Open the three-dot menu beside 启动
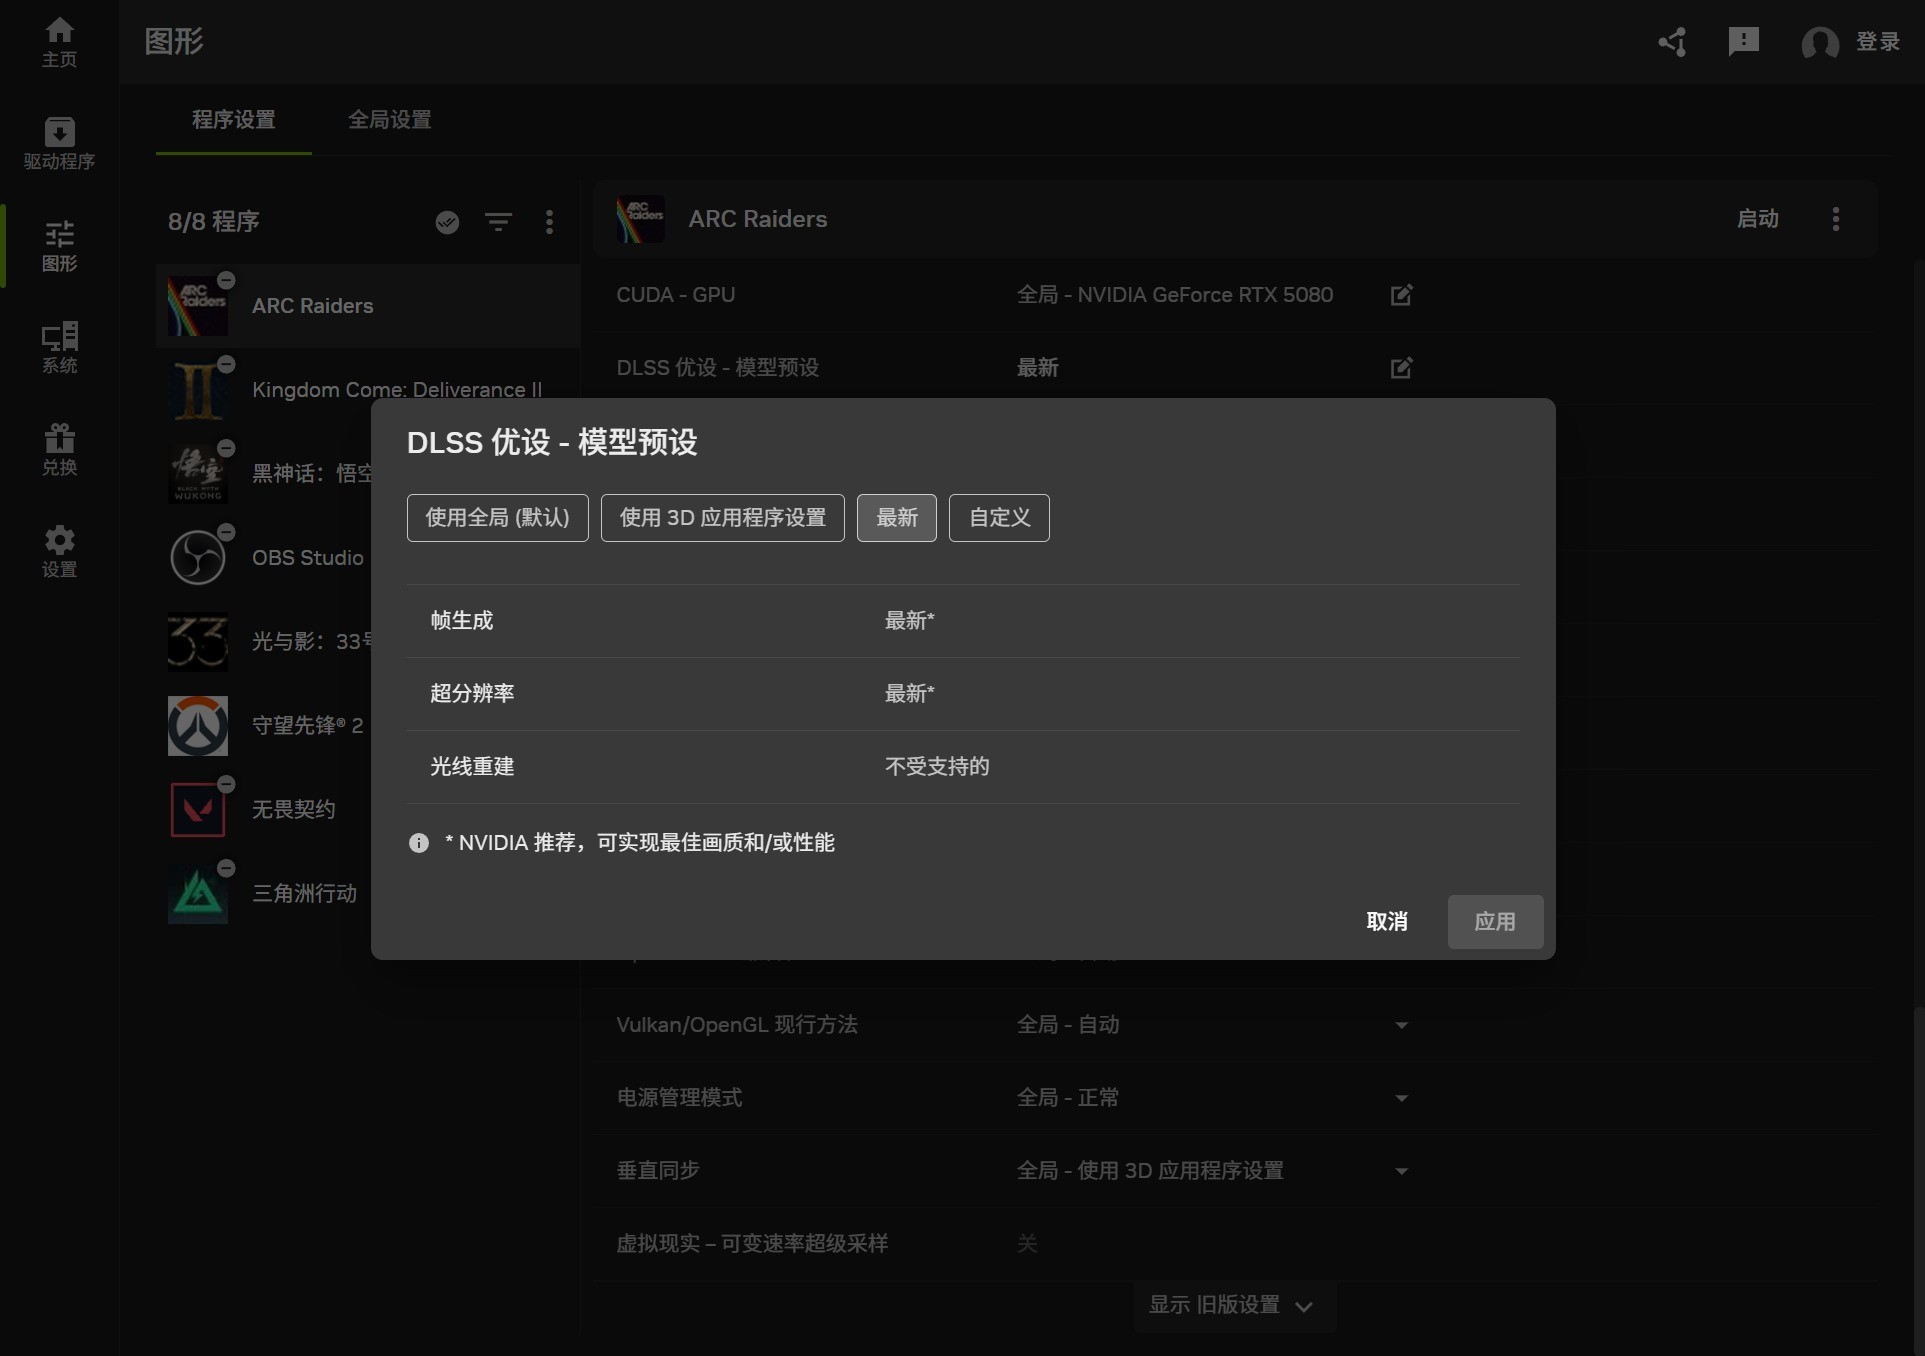The width and height of the screenshot is (1925, 1356). click(x=1836, y=219)
